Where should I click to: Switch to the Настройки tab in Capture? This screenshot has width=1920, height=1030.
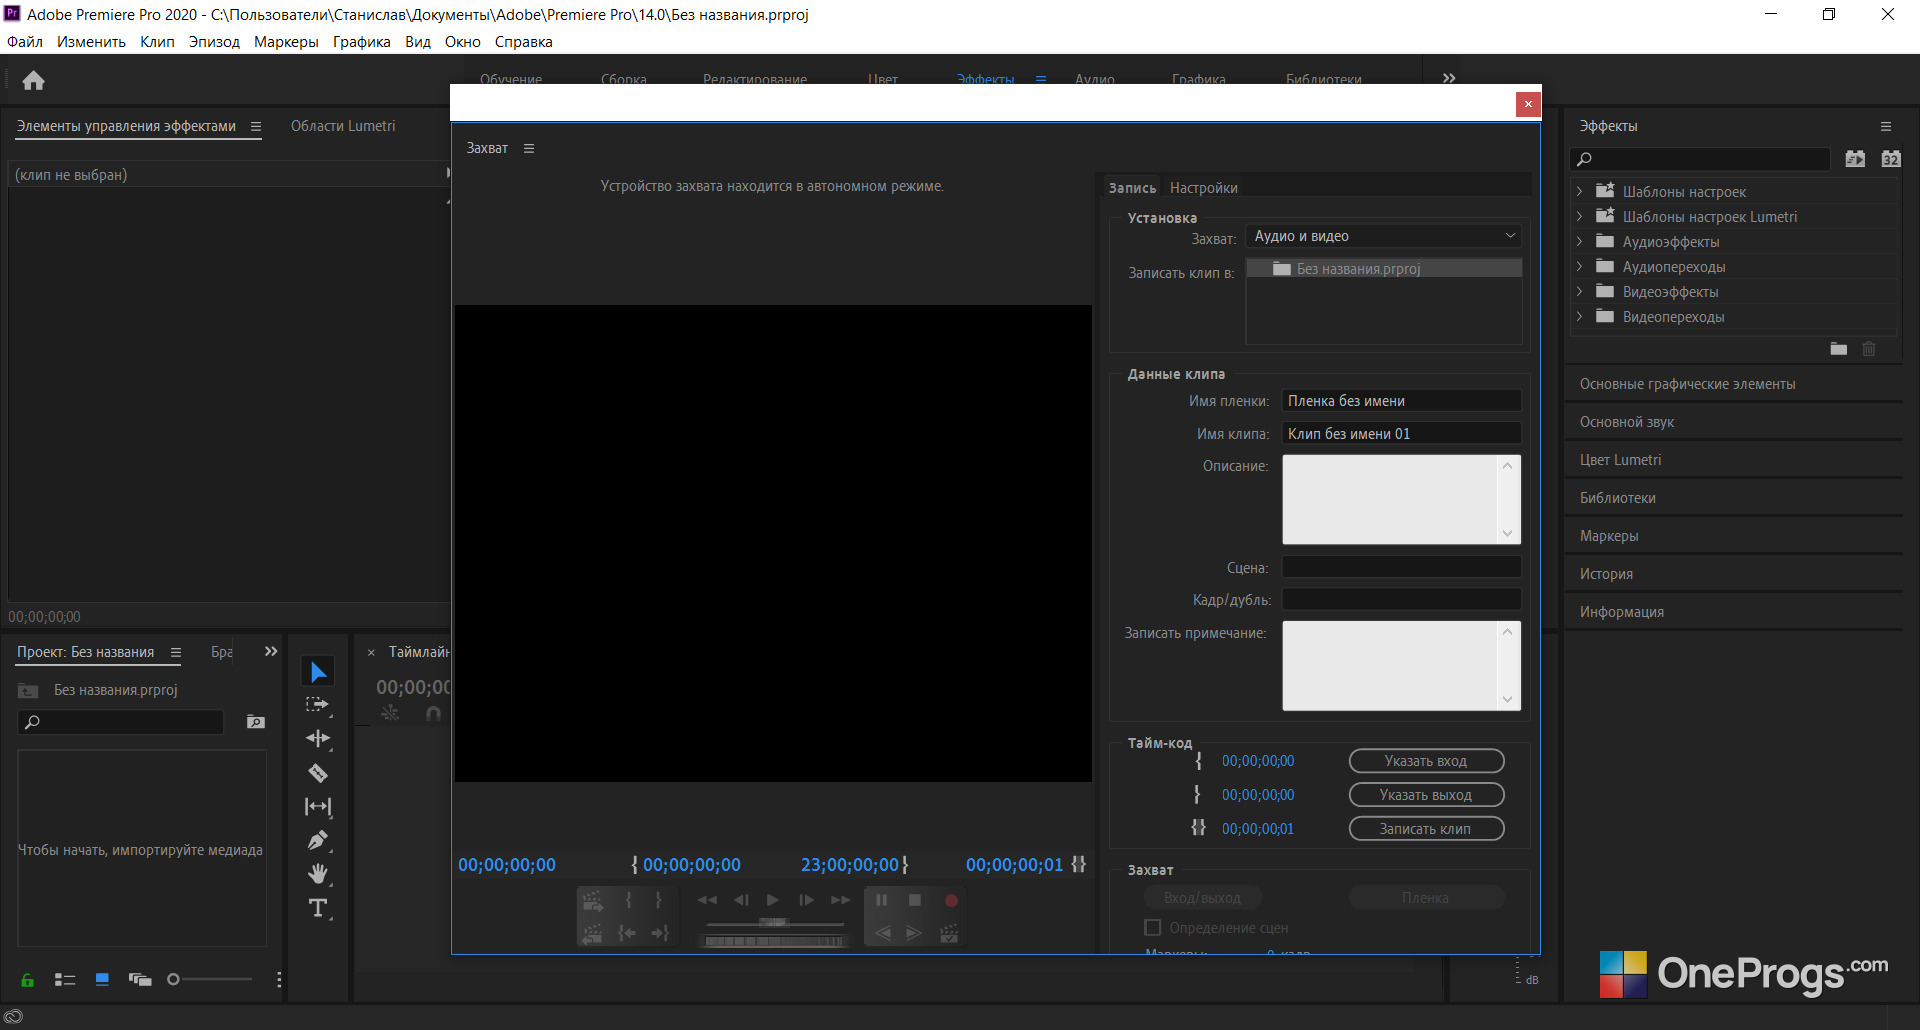pos(1203,188)
